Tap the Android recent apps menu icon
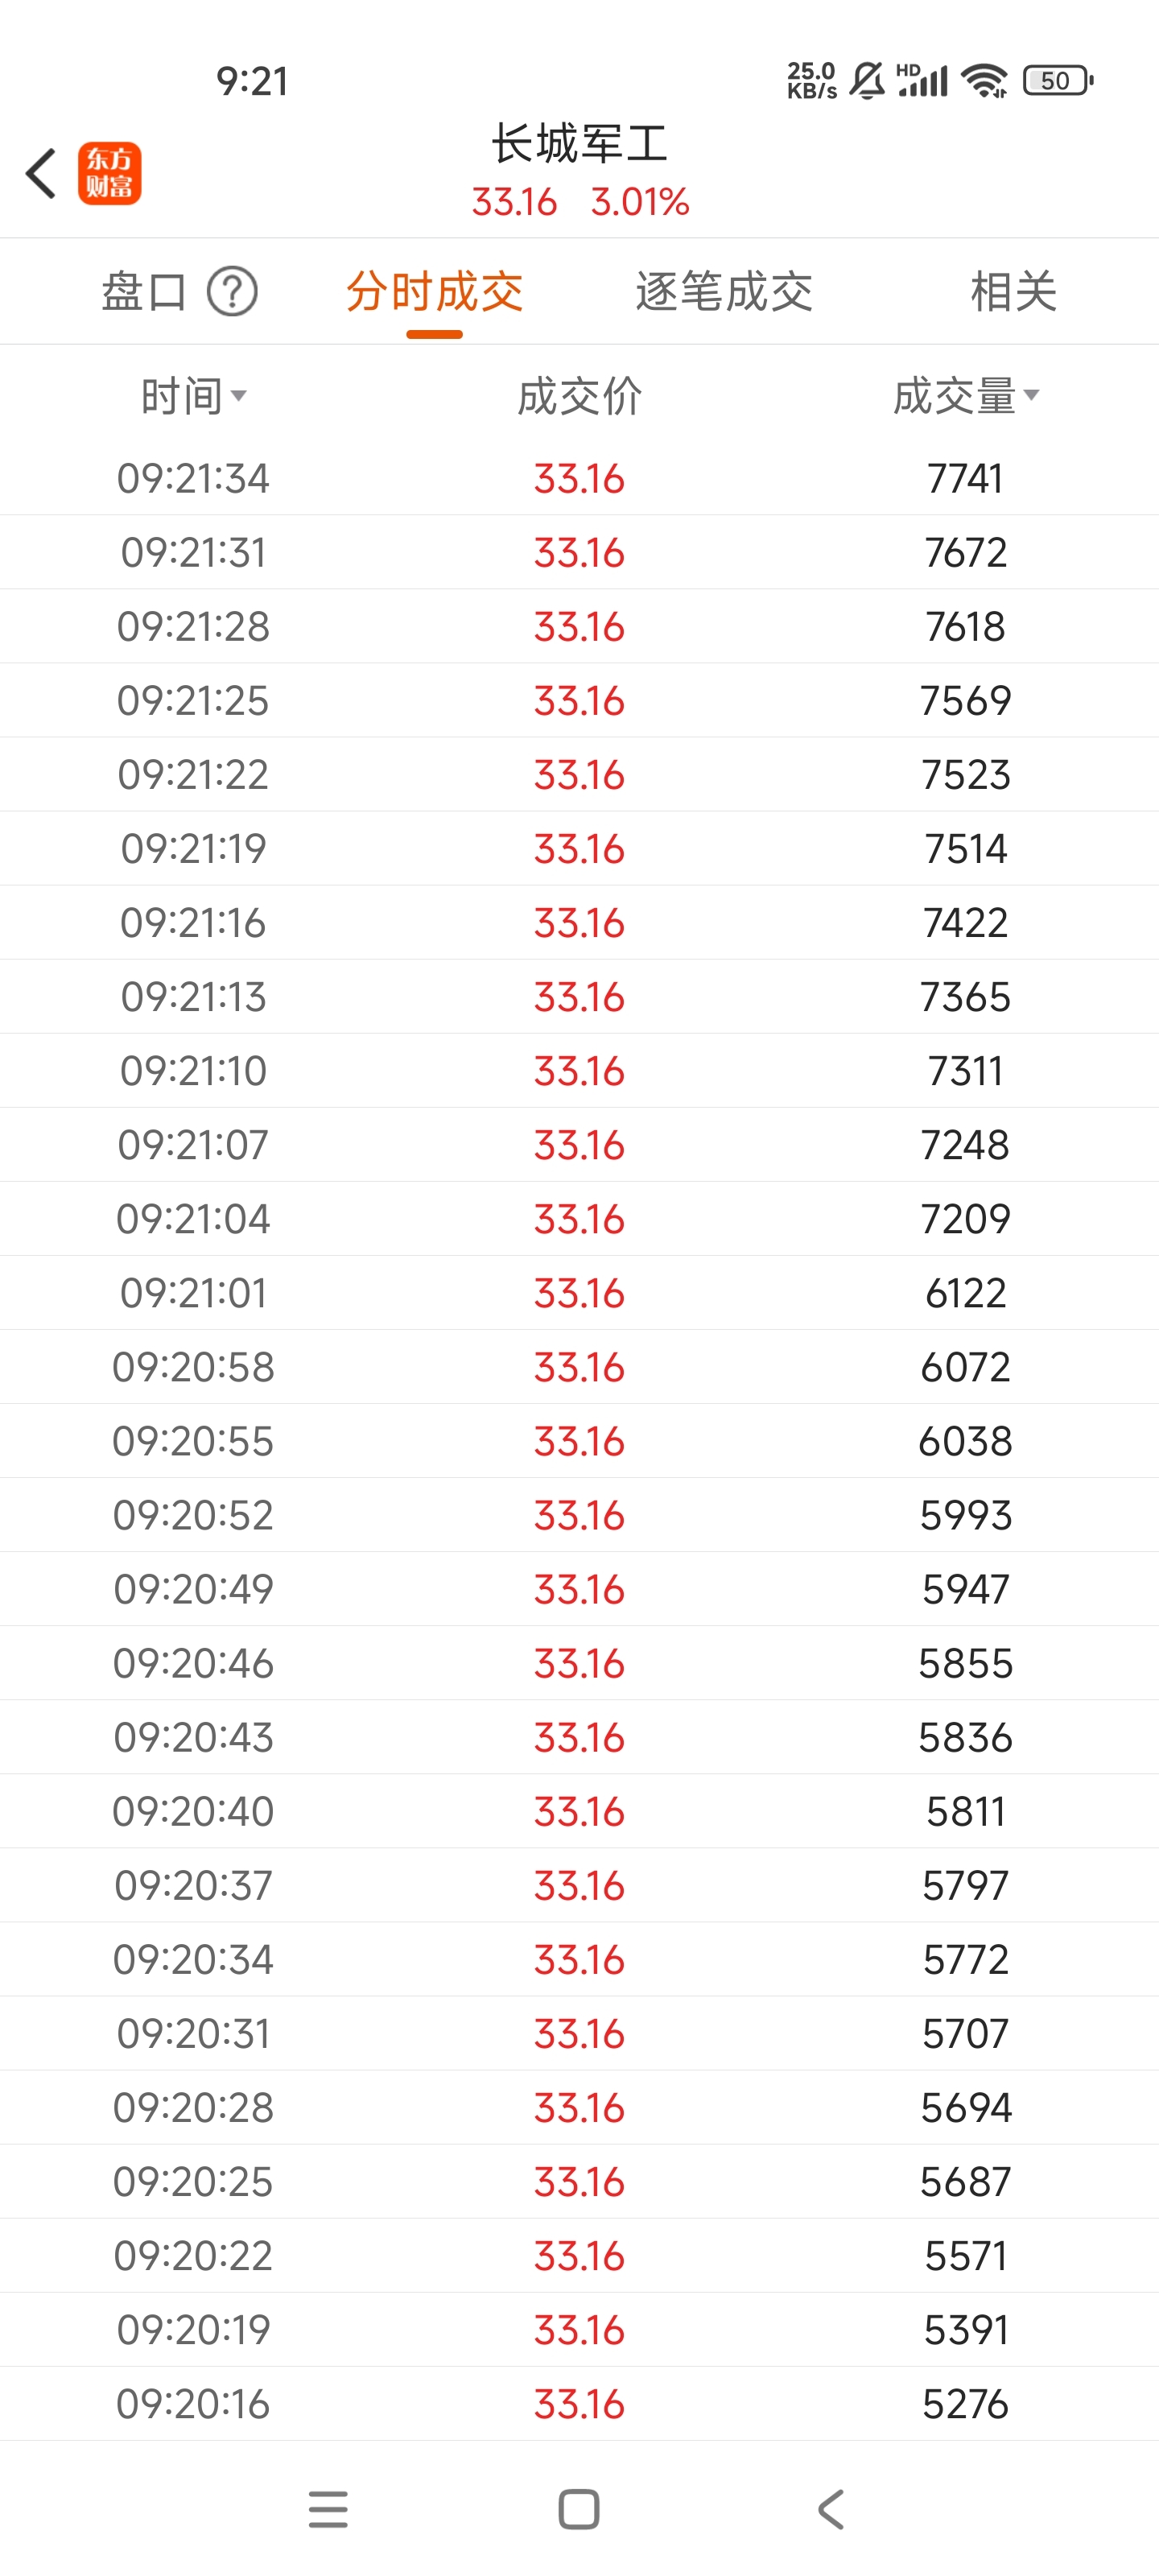The image size is (1159, 2576). coord(328,2509)
